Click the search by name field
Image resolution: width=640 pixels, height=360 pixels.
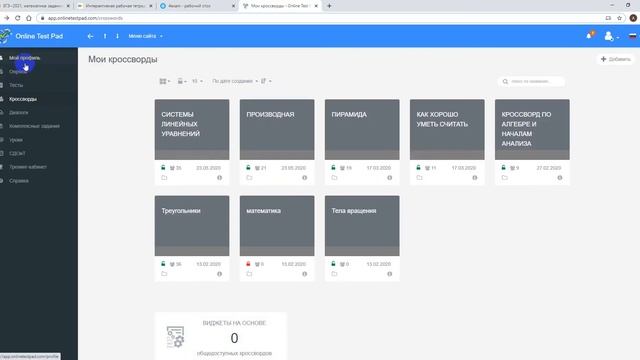click(x=531, y=81)
